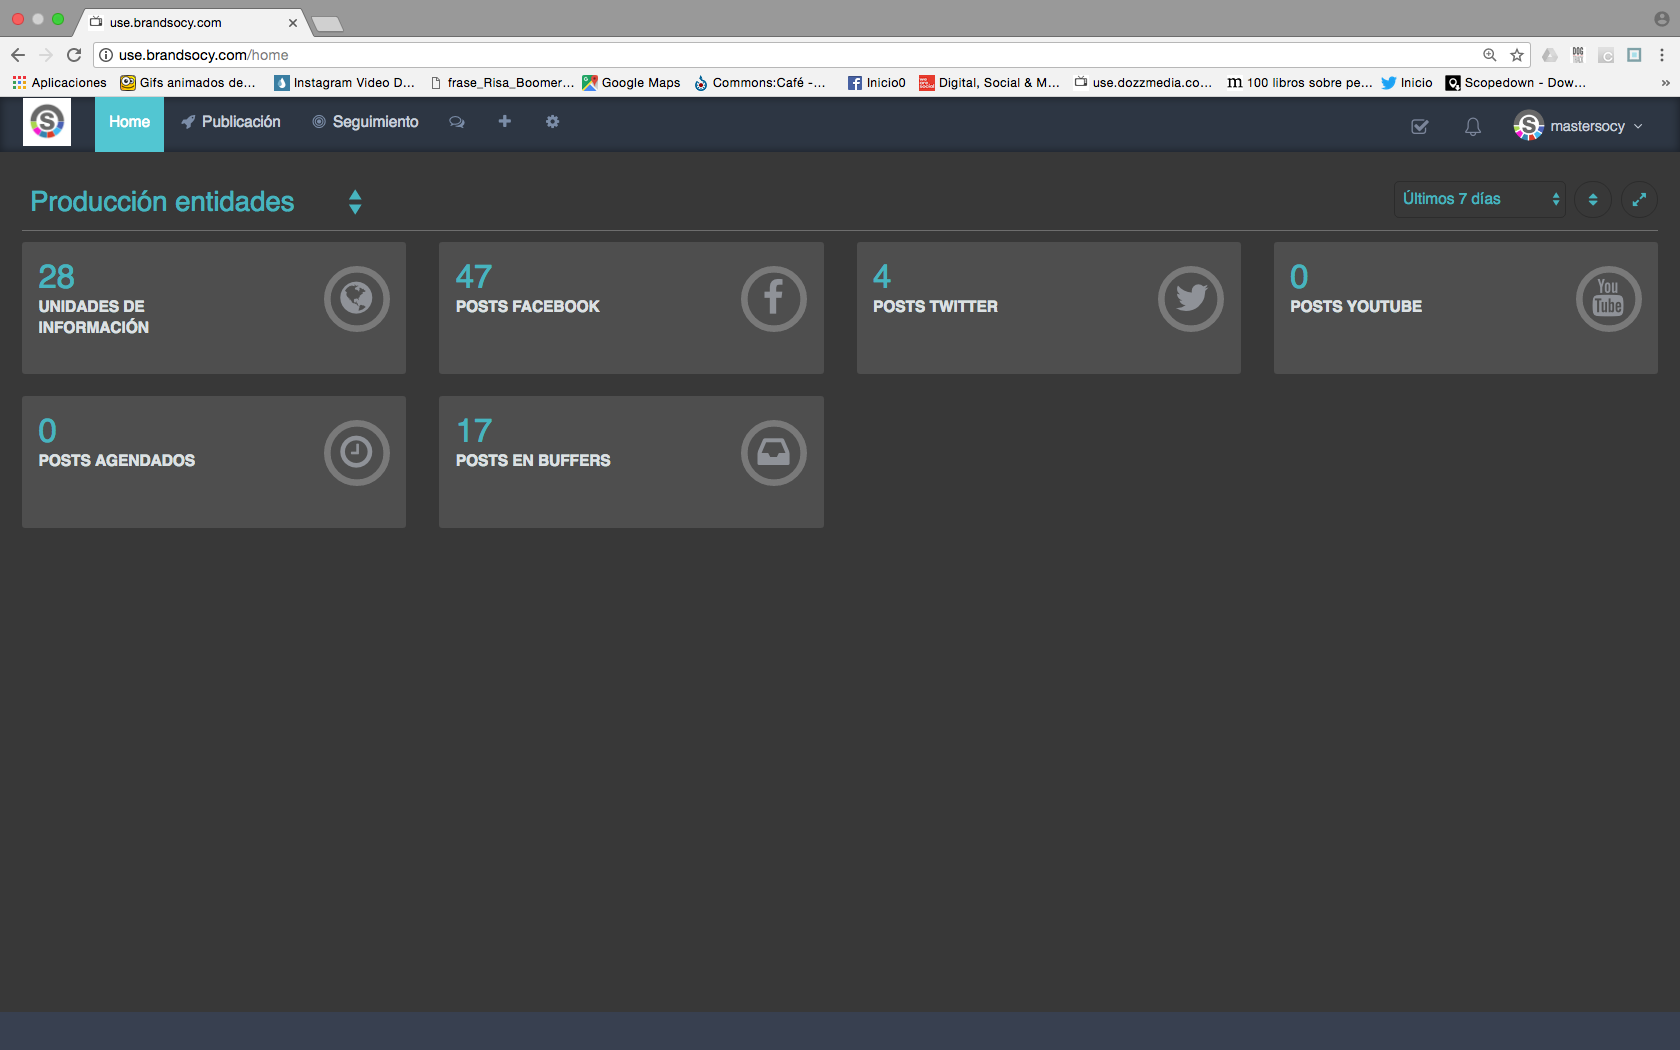
Task: Click the Producción entidades heading
Action: click(162, 202)
